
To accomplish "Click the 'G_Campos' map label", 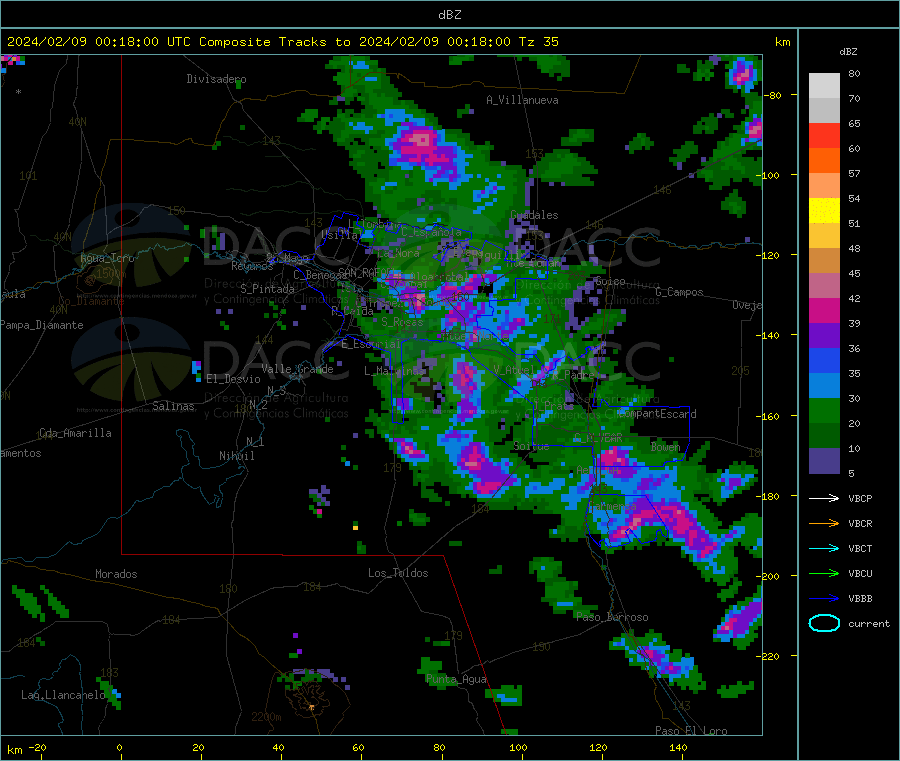I will click(x=679, y=292).
